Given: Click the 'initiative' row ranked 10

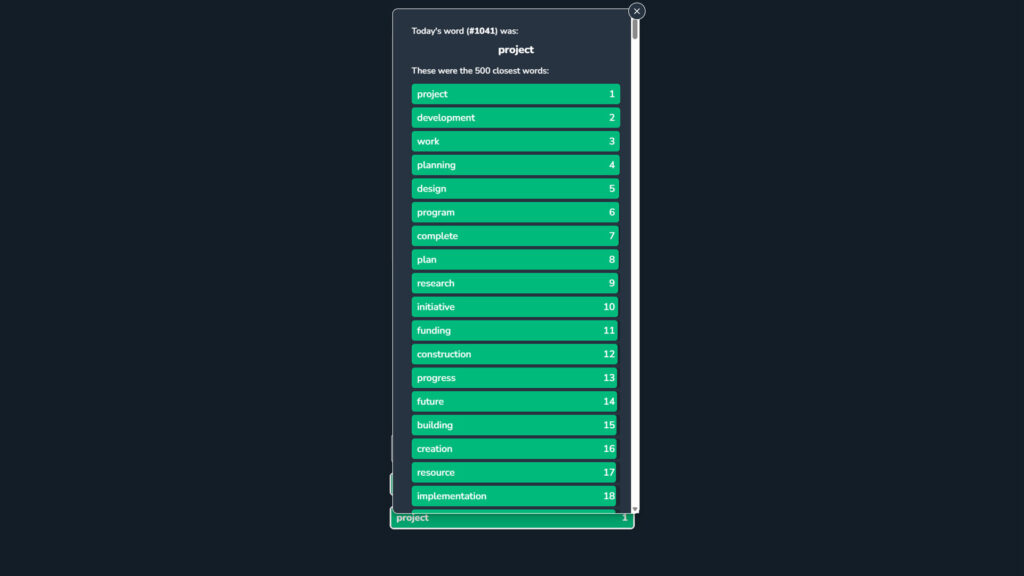Looking at the screenshot, I should click(x=515, y=307).
